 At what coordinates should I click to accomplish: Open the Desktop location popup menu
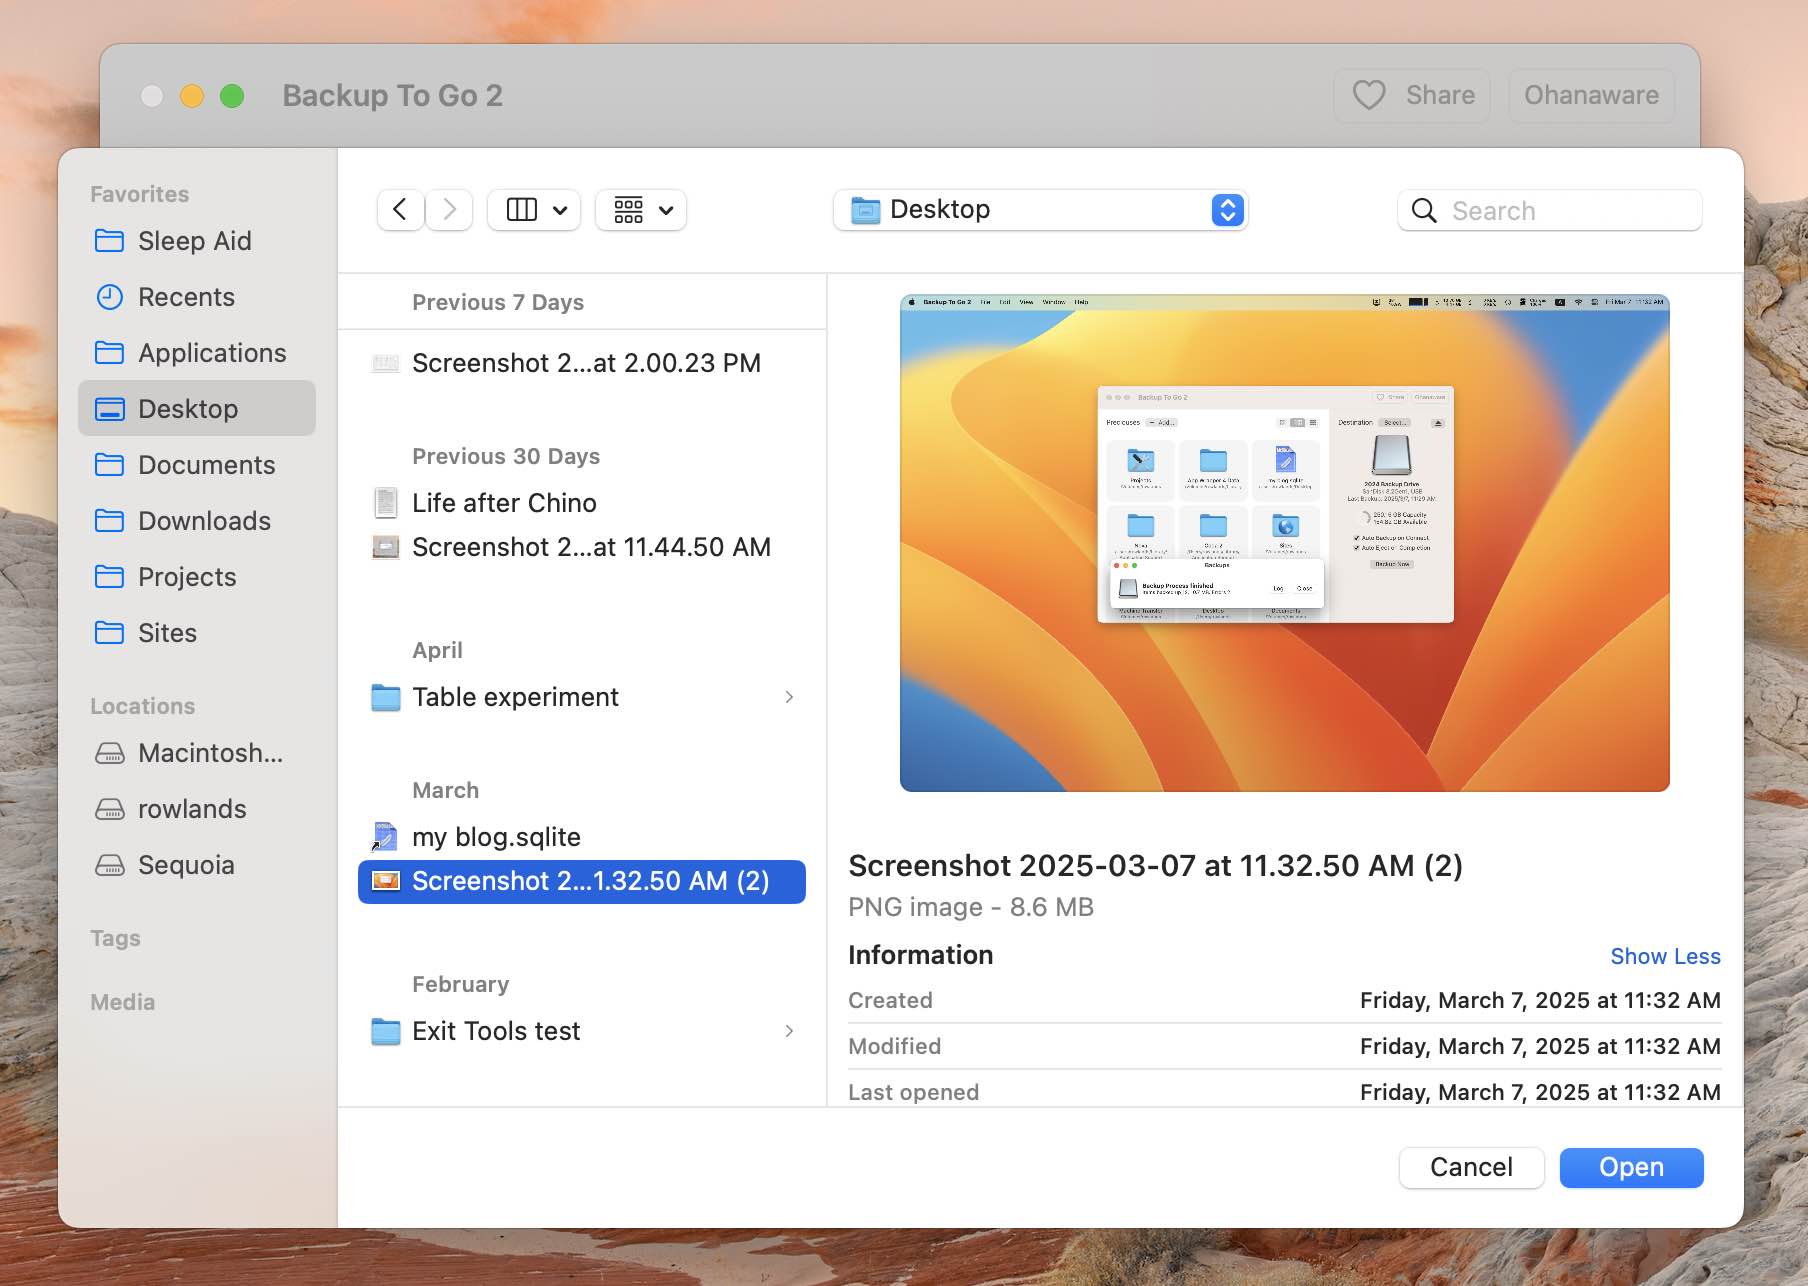pyautogui.click(x=1040, y=210)
